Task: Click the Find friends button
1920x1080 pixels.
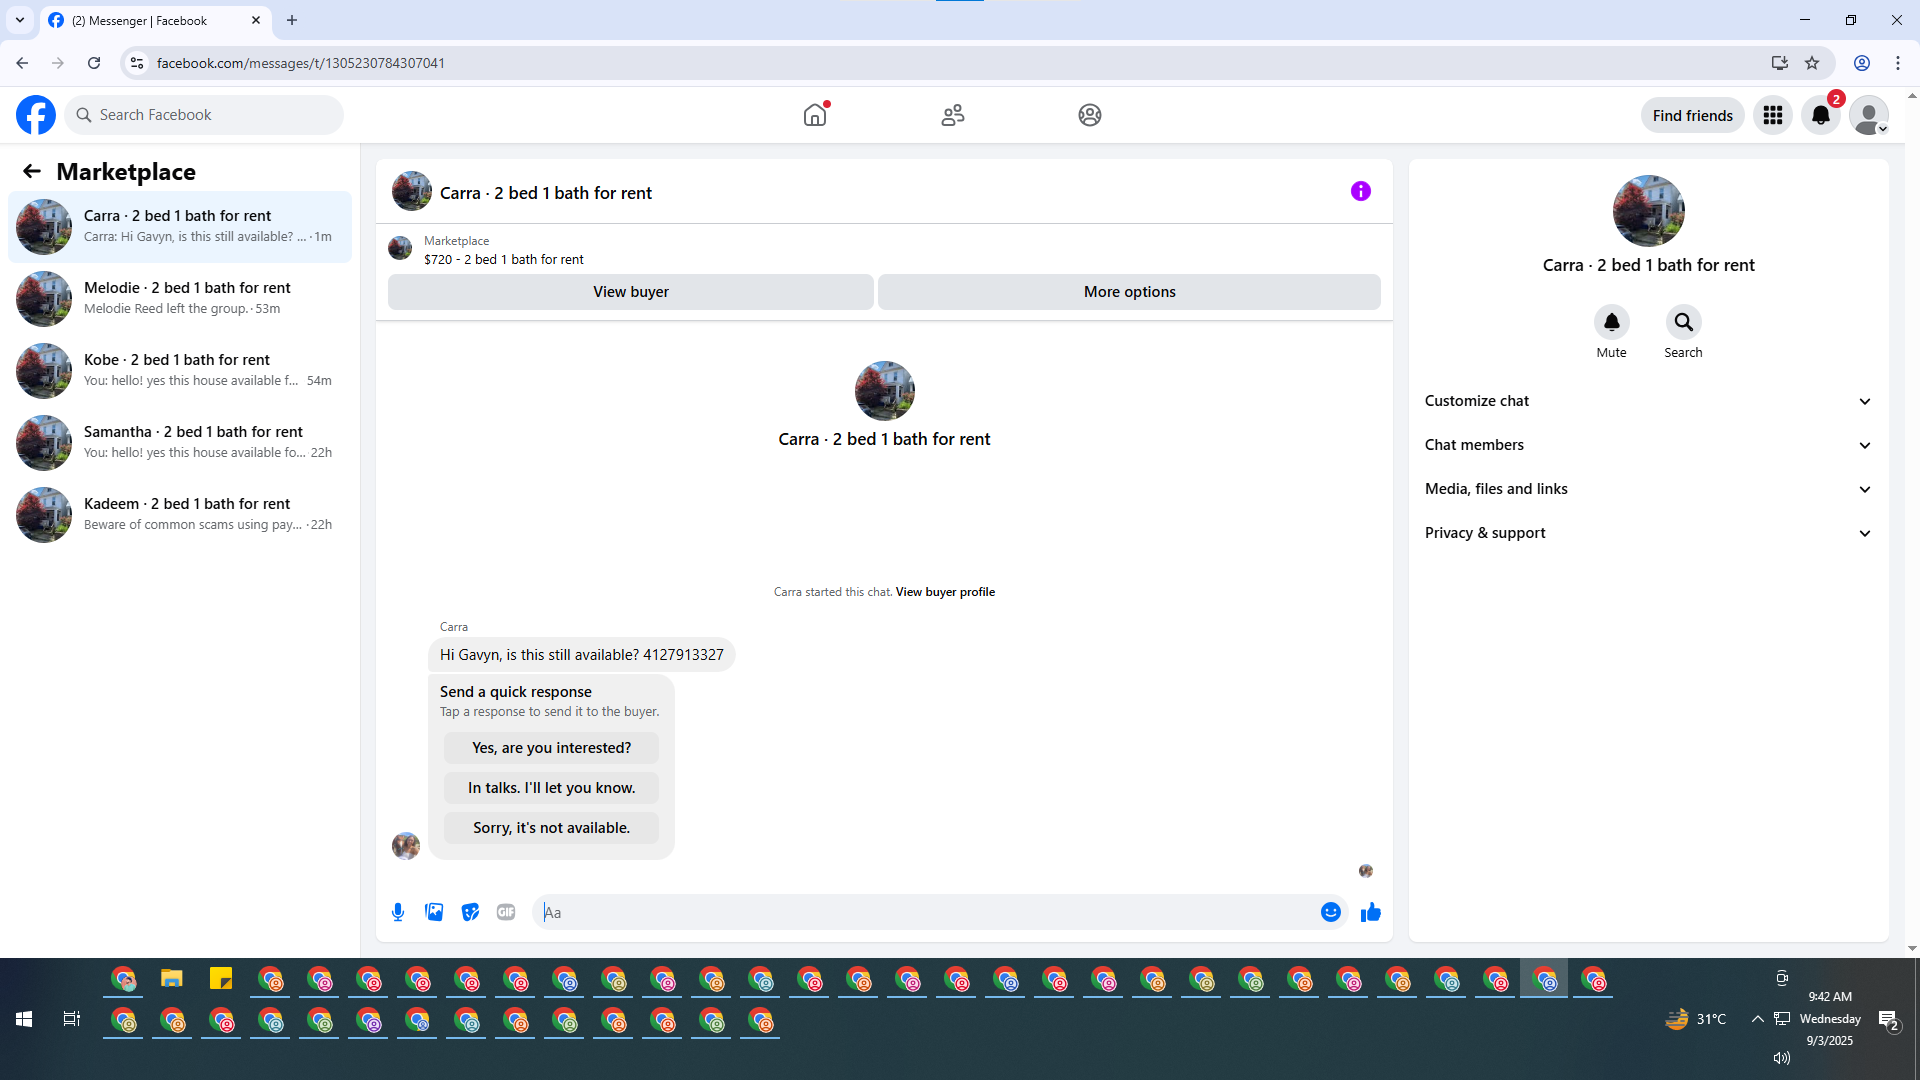Action: tap(1693, 115)
